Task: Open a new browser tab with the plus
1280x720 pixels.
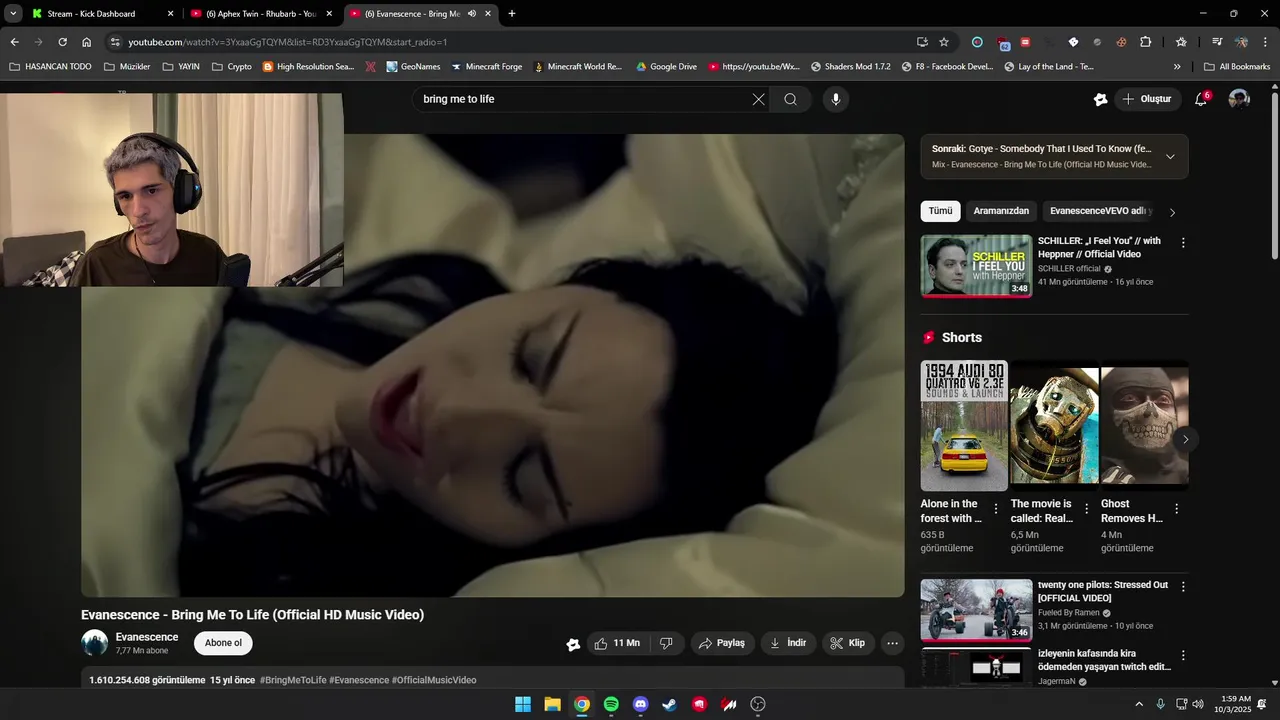Action: (x=512, y=14)
